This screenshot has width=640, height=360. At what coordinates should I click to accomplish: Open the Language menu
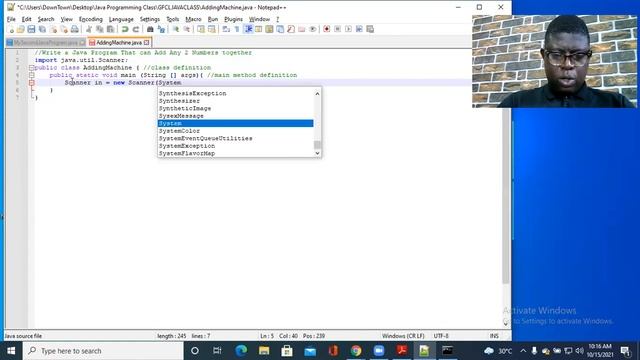tap(121, 19)
